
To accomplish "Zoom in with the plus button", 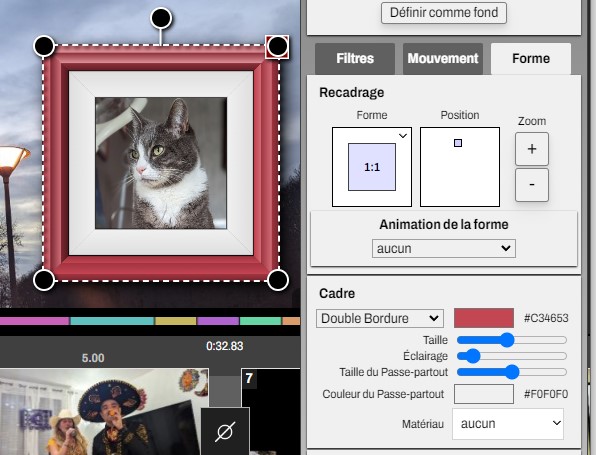I will point(532,149).
